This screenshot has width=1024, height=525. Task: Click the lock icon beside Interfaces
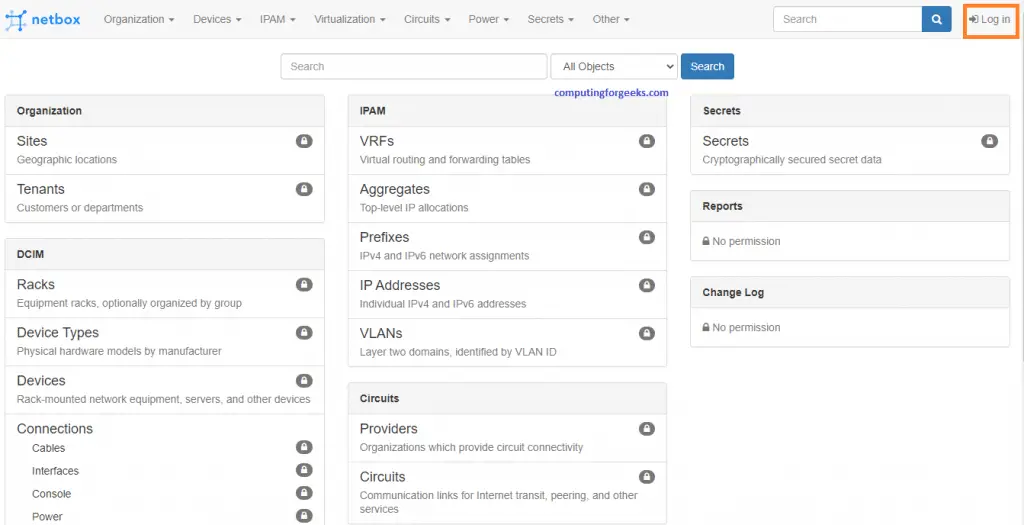tap(304, 469)
